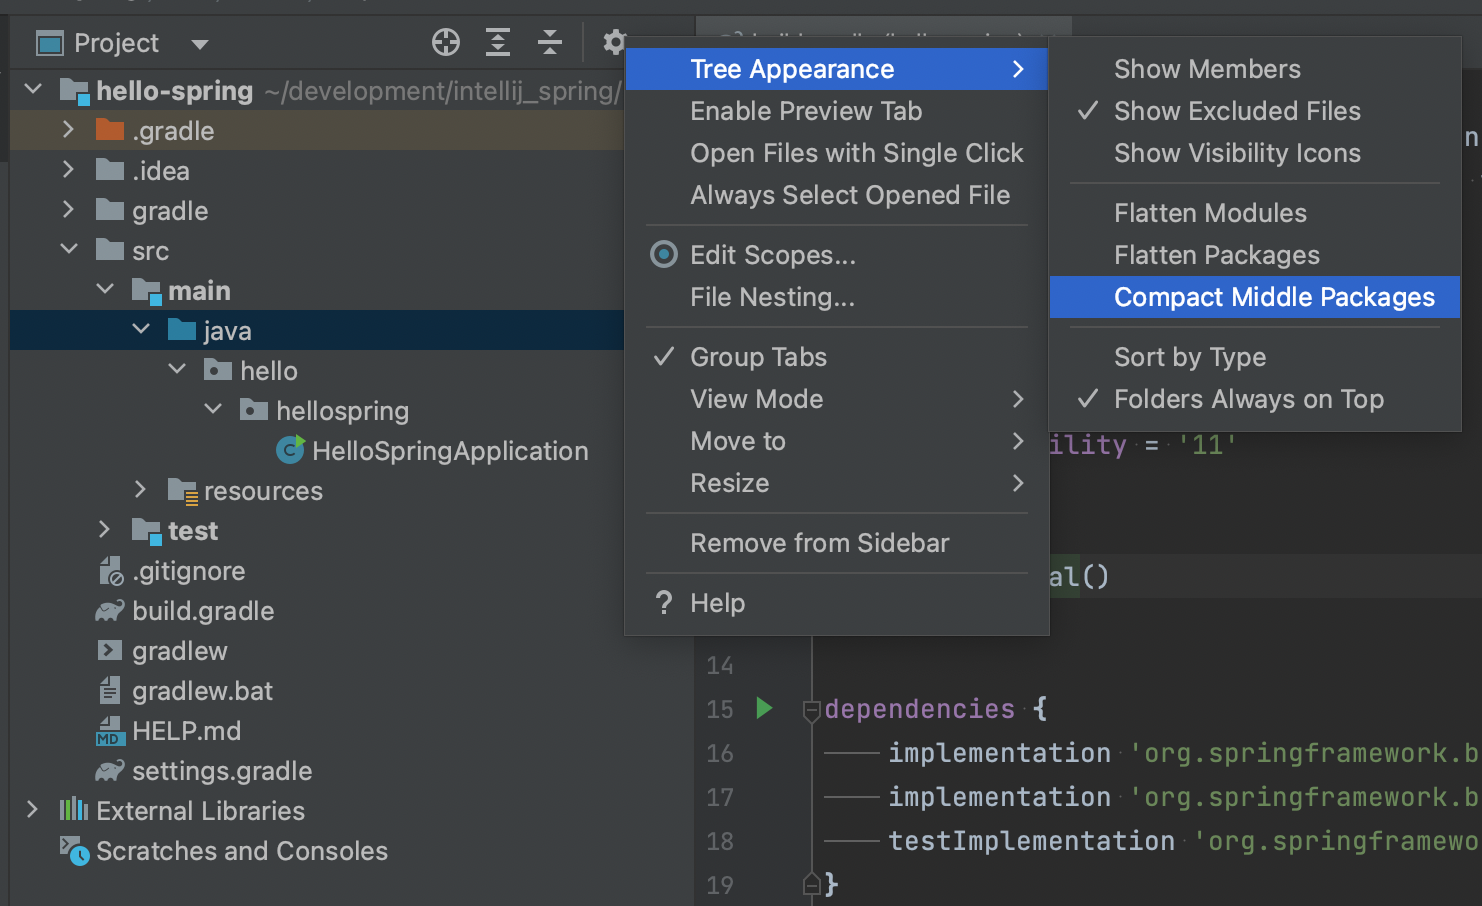Toggle the Group Tabs option
The width and height of the screenshot is (1482, 906).
click(758, 357)
